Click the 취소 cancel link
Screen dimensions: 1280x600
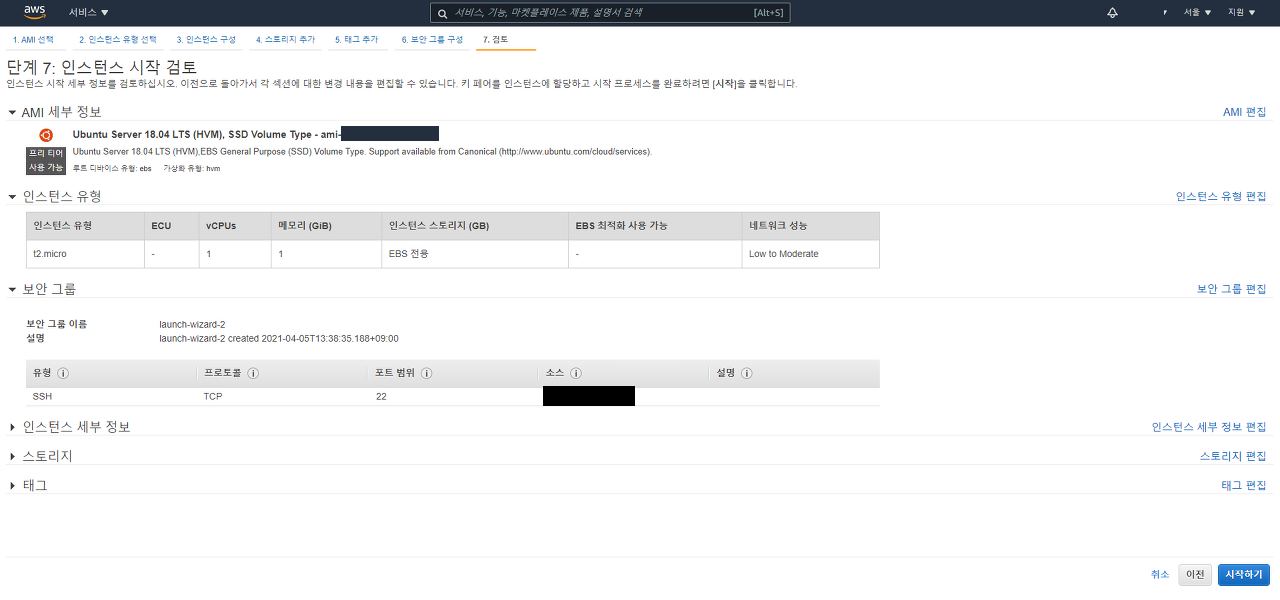(1160, 575)
